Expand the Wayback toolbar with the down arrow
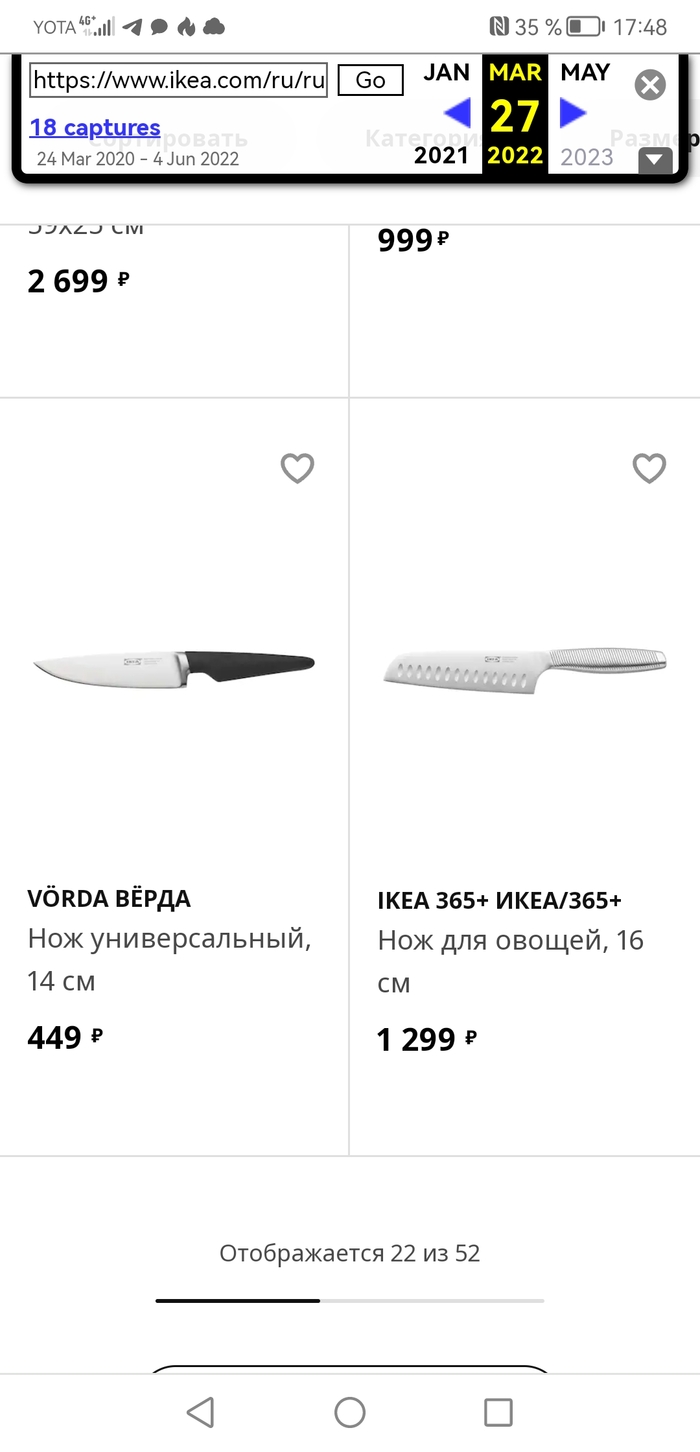Viewport: 700px width, 1452px height. pos(655,160)
